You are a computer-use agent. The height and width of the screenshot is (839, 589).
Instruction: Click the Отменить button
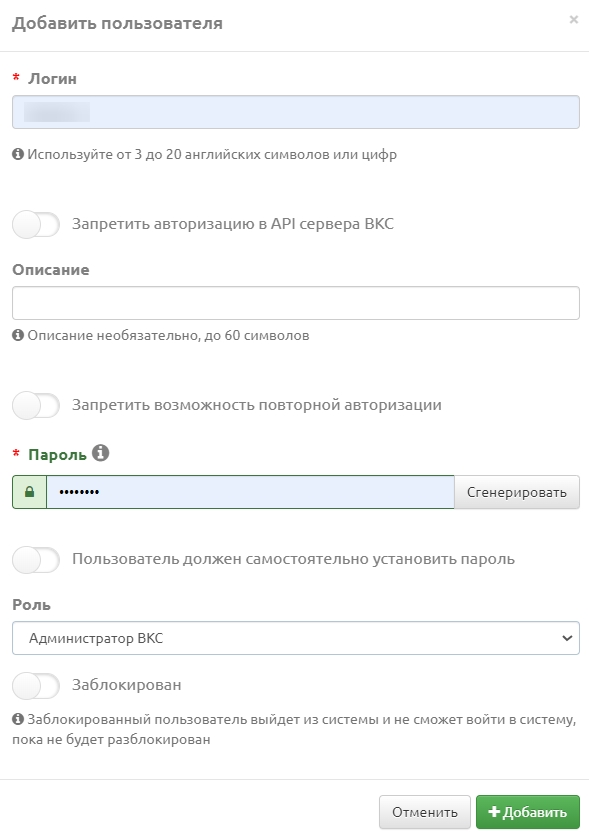click(x=425, y=812)
